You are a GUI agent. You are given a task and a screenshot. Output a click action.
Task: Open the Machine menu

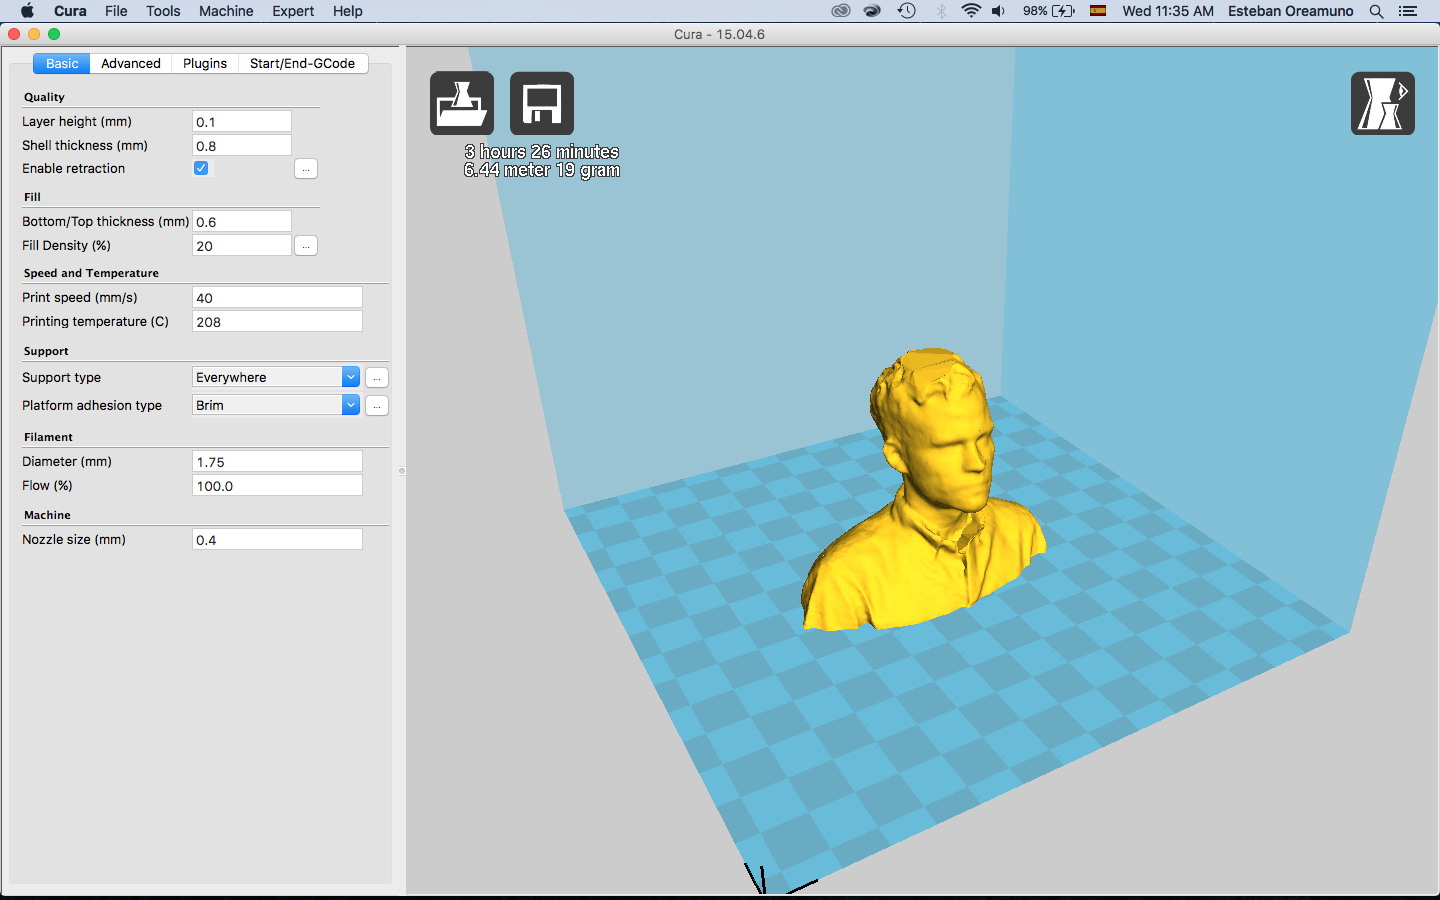tap(226, 11)
